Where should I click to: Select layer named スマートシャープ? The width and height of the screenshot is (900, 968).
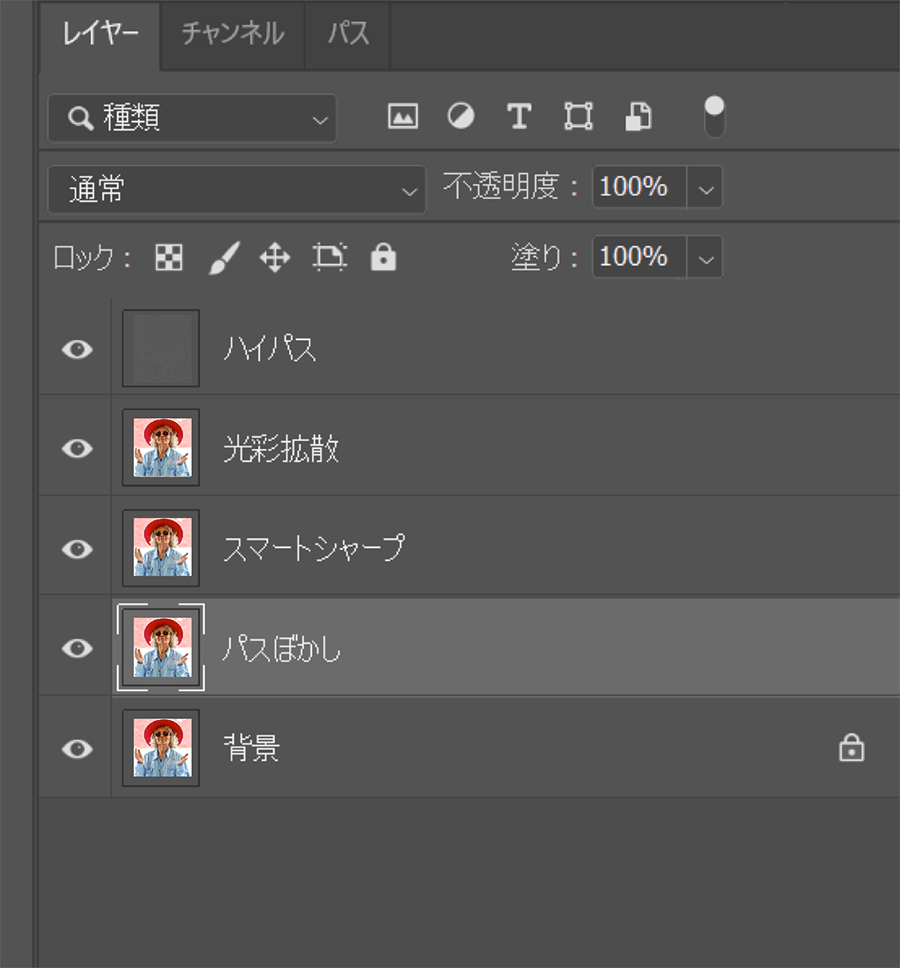pyautogui.click(x=314, y=548)
